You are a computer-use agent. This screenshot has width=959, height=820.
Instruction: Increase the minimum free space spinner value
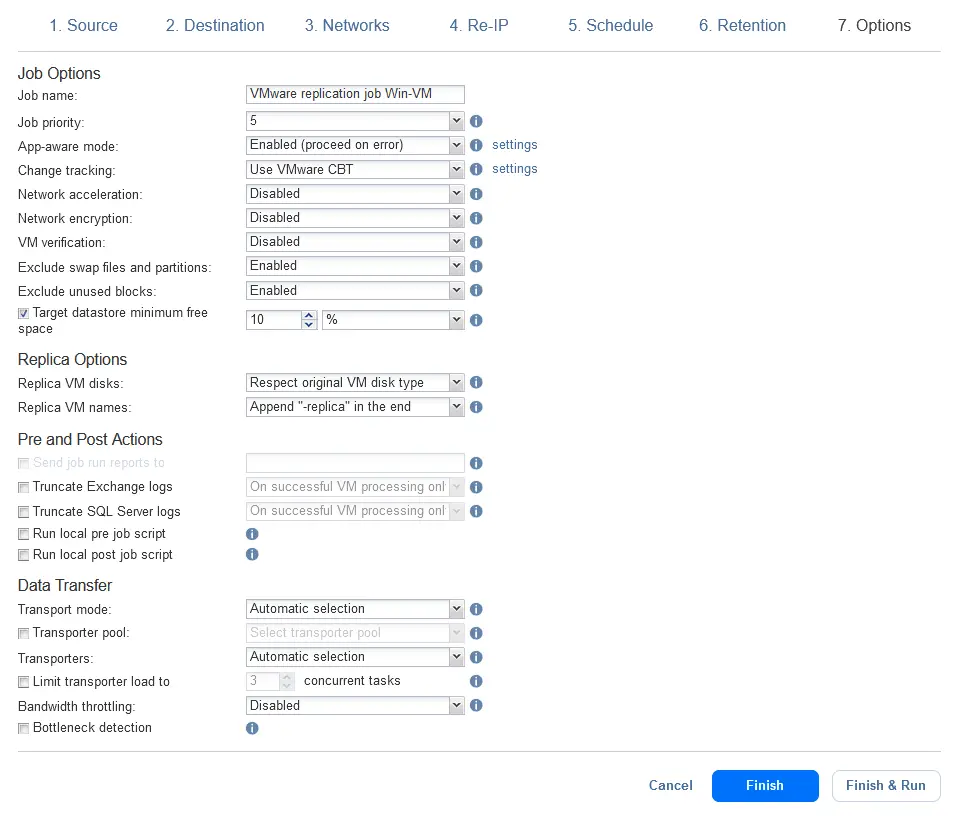(x=309, y=316)
